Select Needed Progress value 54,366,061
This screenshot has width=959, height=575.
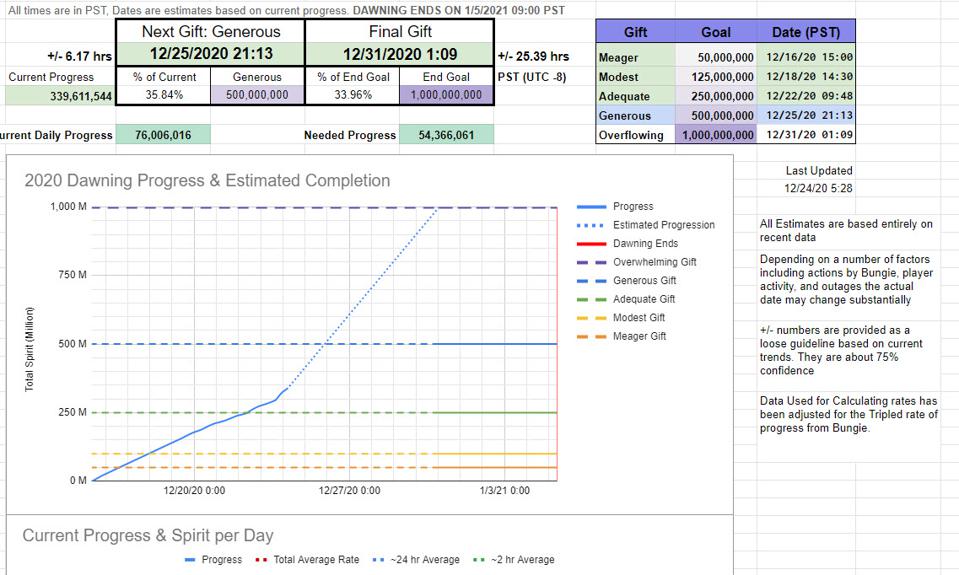coord(446,135)
